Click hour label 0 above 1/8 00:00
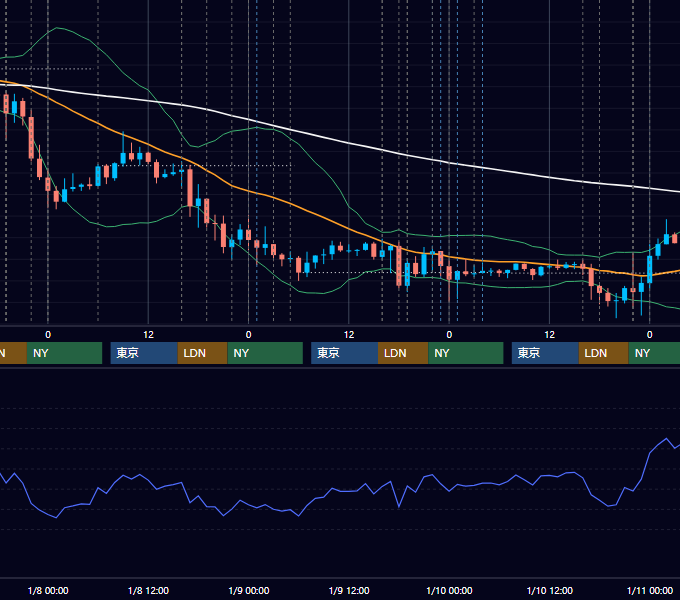This screenshot has width=680, height=600. point(48,335)
